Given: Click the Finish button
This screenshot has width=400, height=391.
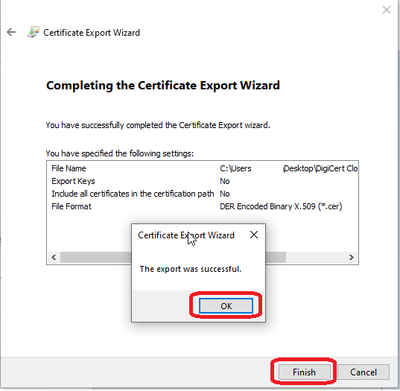Looking at the screenshot, I should tap(304, 372).
